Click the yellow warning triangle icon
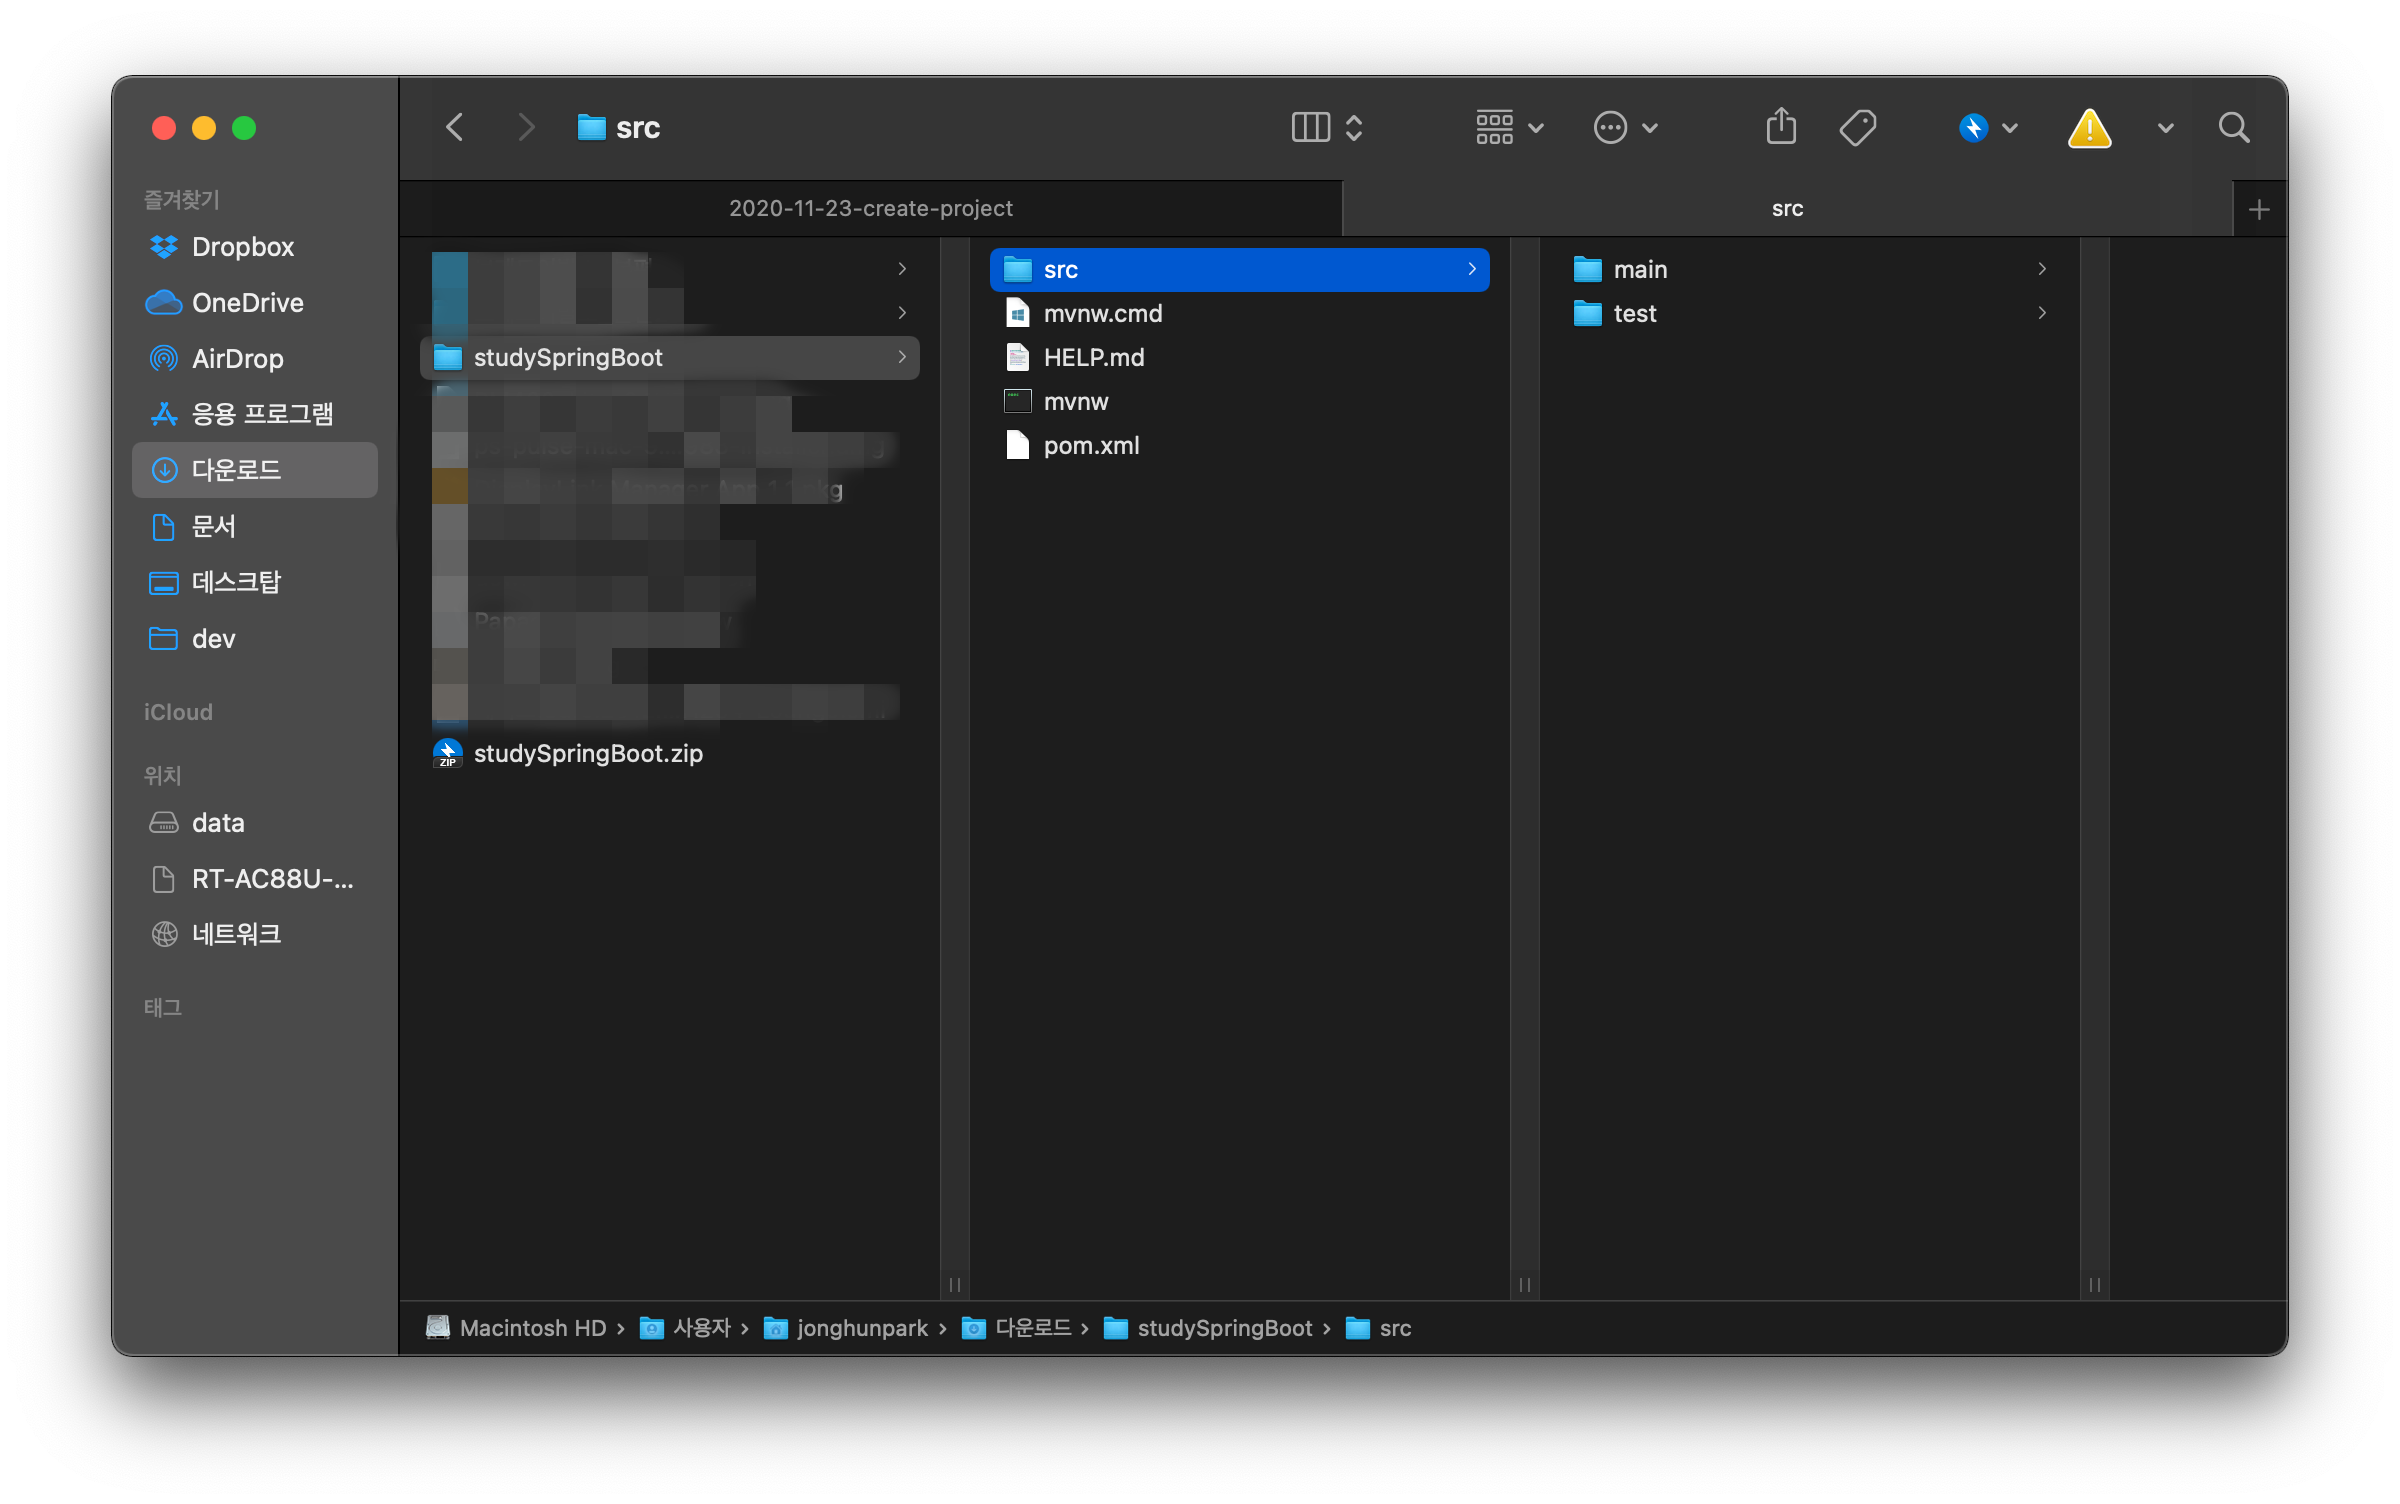Viewport: 2400px width, 1504px height. tap(2089, 128)
